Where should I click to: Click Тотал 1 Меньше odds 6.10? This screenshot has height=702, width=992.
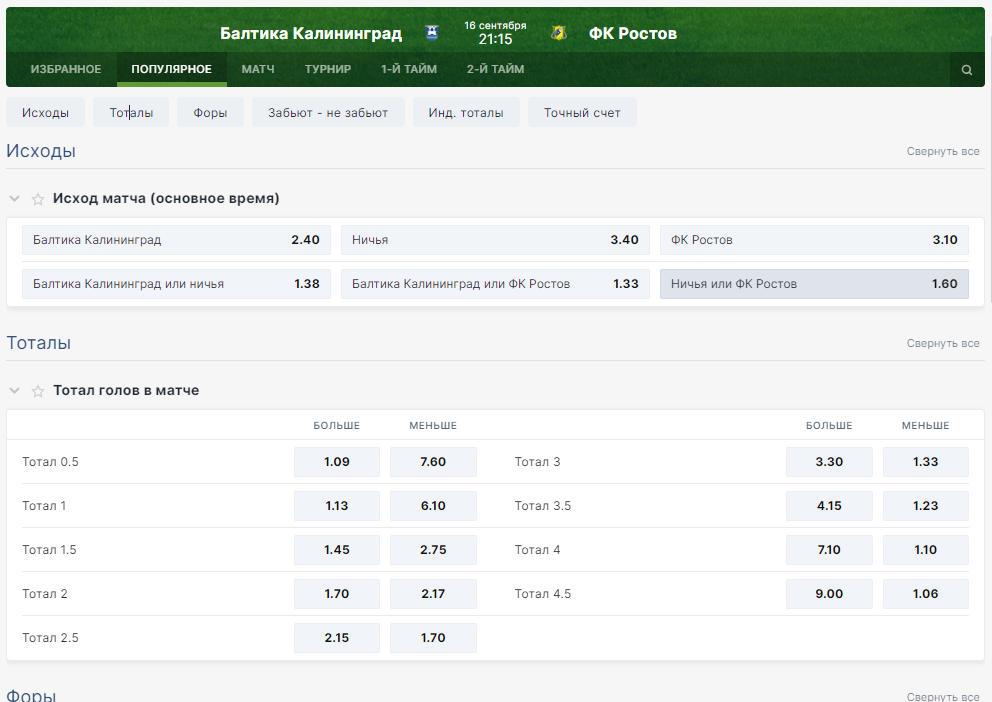(x=433, y=506)
